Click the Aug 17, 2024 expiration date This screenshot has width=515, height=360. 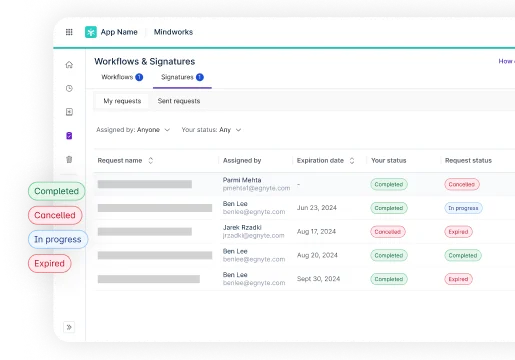[316, 231]
